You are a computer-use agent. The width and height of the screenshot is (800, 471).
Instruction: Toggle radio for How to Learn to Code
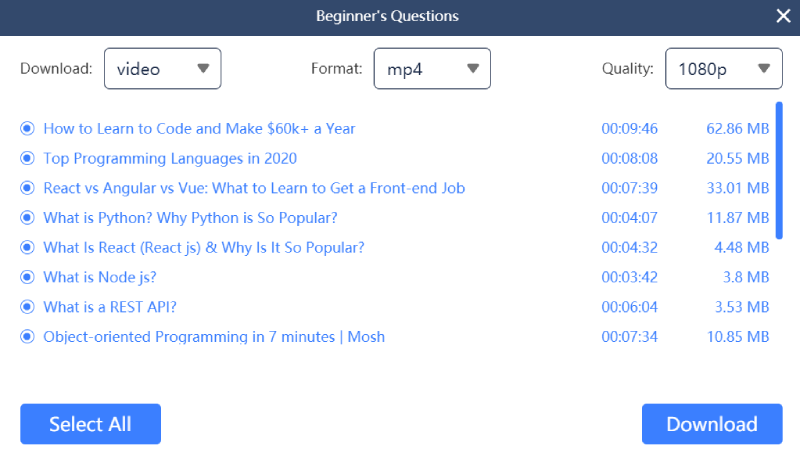pyautogui.click(x=28, y=129)
